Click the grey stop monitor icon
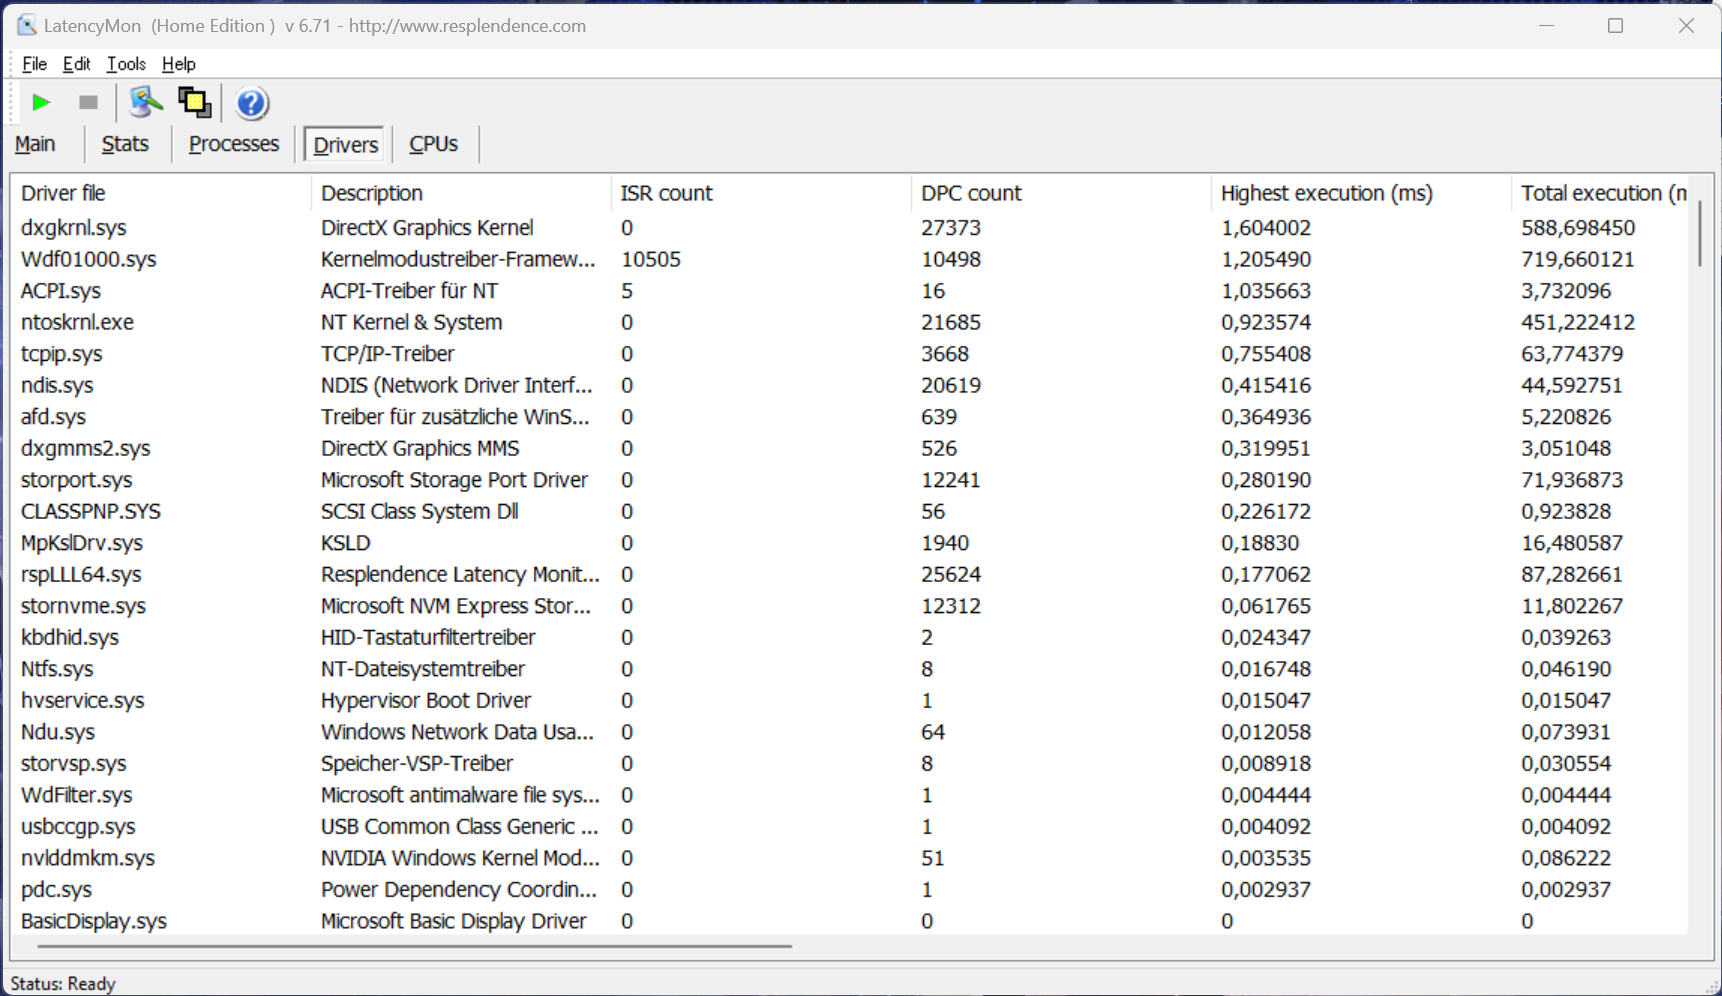The width and height of the screenshot is (1722, 996). pos(88,102)
